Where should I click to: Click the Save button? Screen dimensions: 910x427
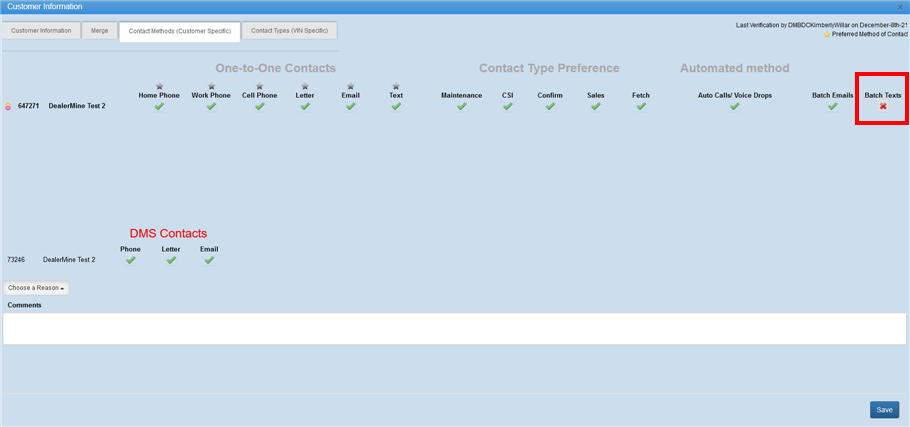(x=884, y=409)
